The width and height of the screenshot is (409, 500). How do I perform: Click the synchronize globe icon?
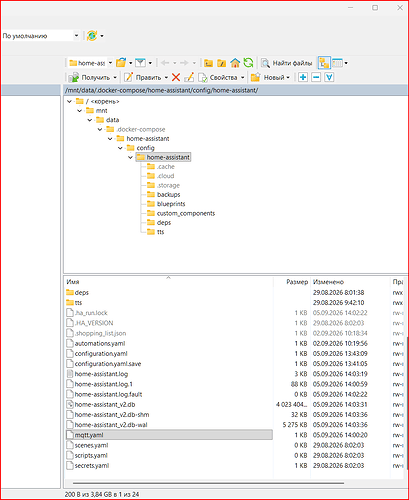(92, 35)
